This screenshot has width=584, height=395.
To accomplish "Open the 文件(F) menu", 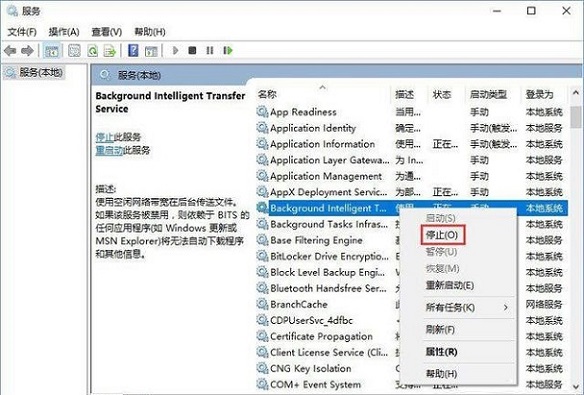I will tap(22, 32).
